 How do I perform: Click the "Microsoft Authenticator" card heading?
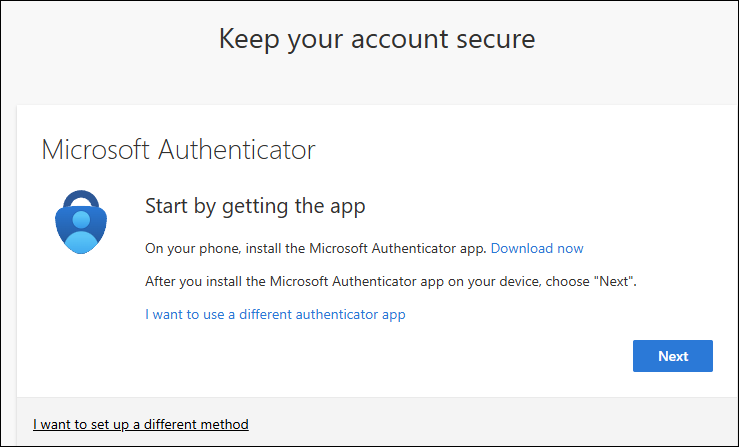(178, 150)
